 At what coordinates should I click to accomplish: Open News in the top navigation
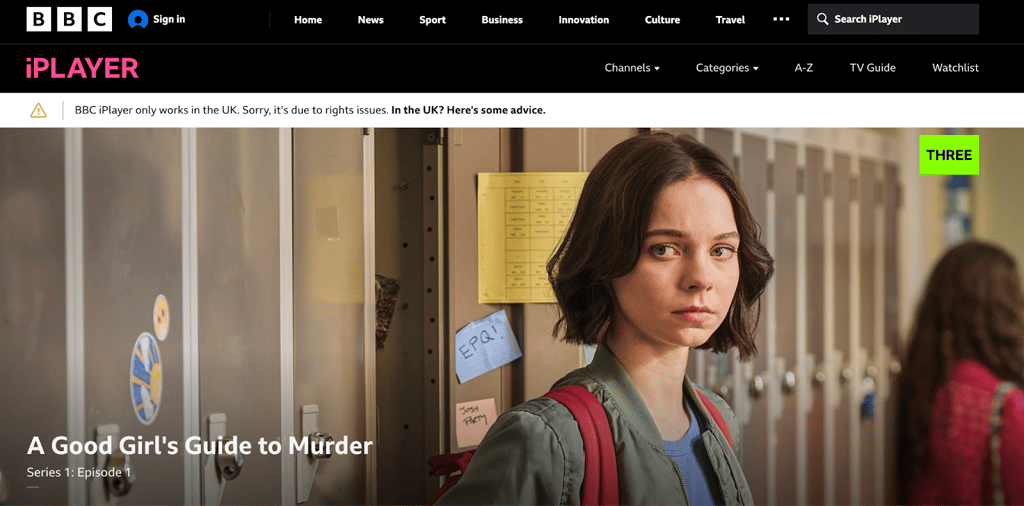(x=370, y=20)
